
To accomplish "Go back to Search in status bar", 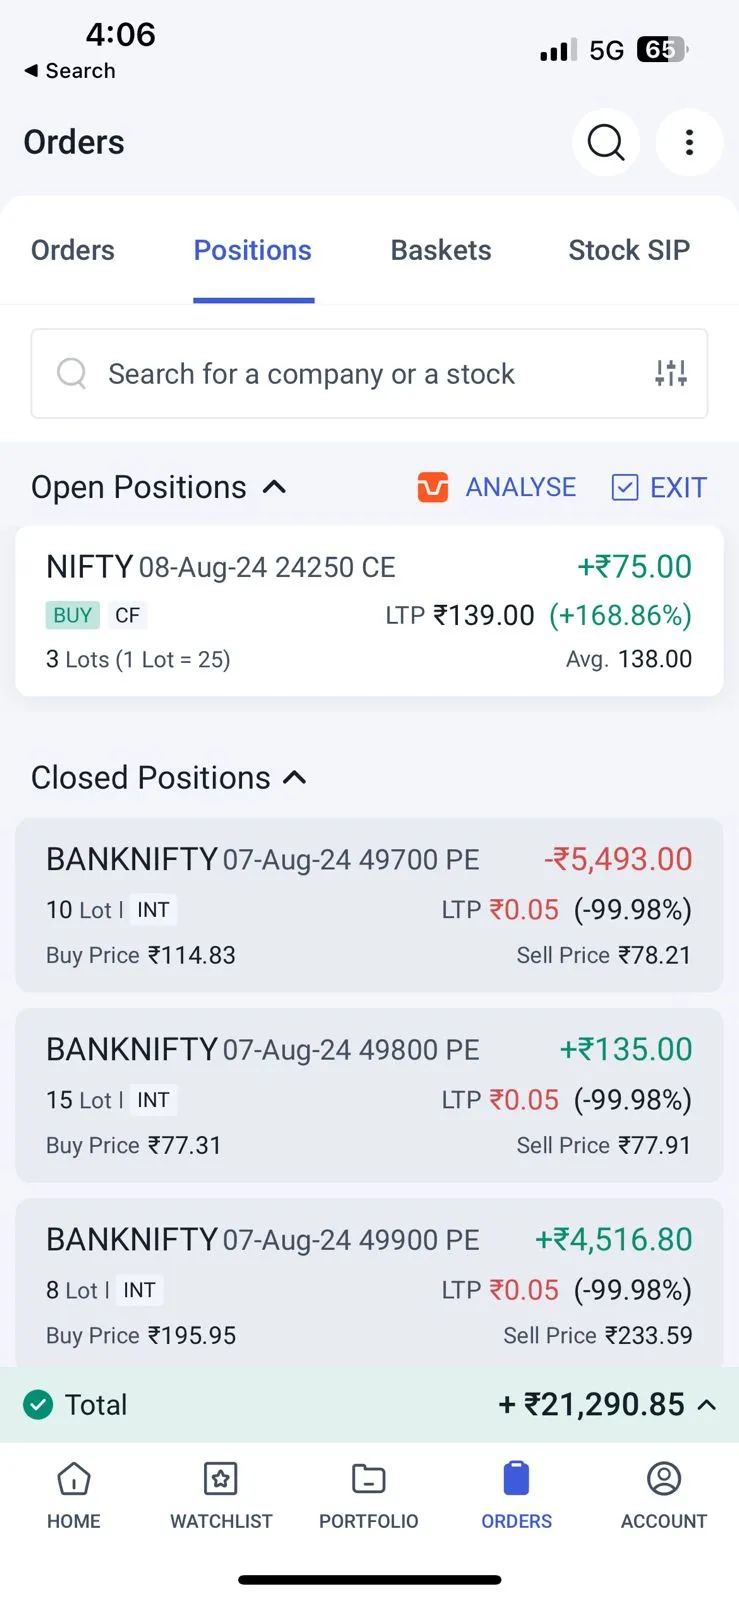I will coord(70,71).
